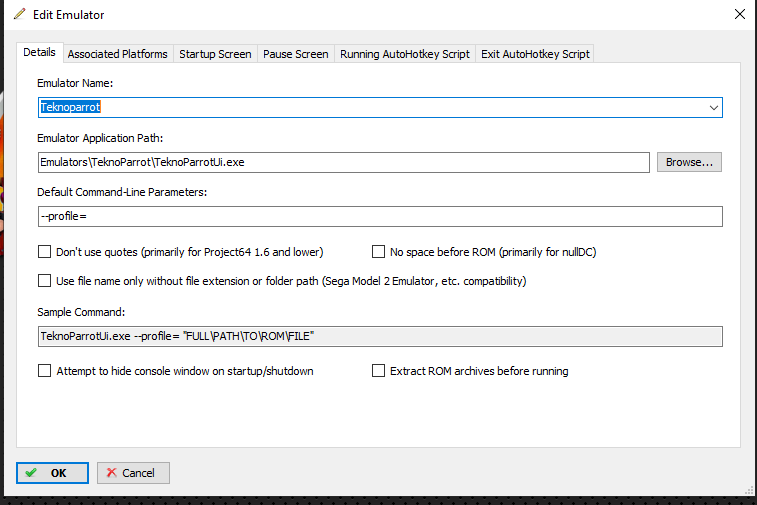This screenshot has width=757, height=505.
Task: Open the Associated Platforms tab
Action: pyautogui.click(x=117, y=54)
